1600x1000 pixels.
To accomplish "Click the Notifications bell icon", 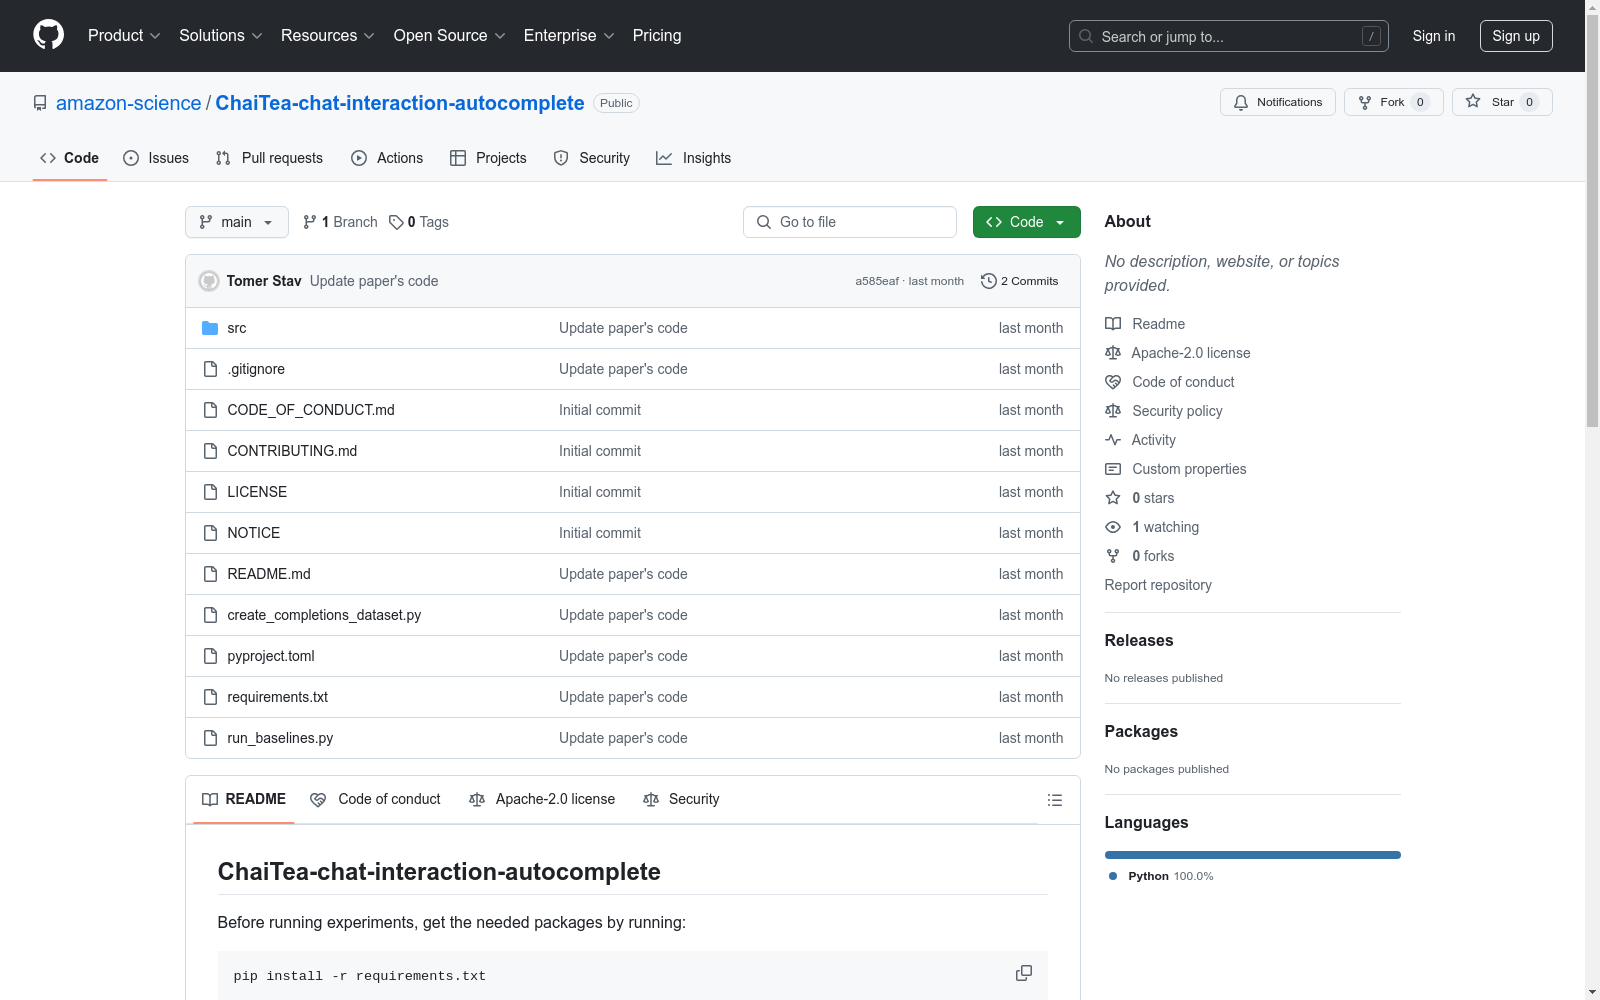I will 1241,102.
